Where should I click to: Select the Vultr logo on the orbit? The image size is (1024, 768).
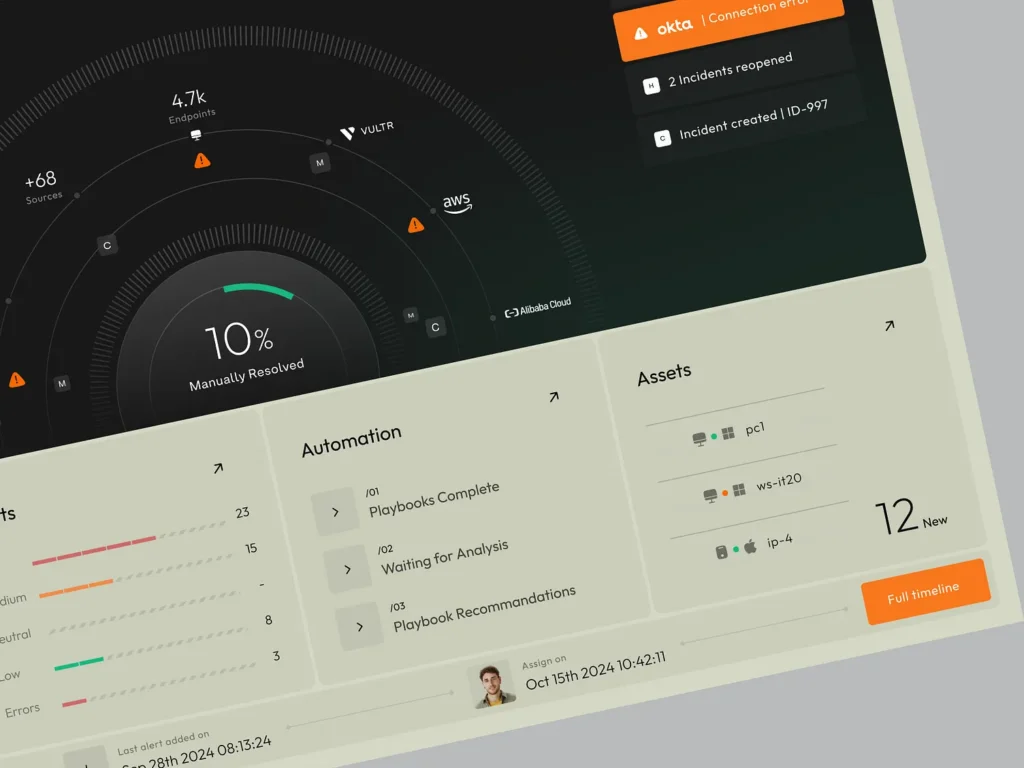click(x=367, y=129)
